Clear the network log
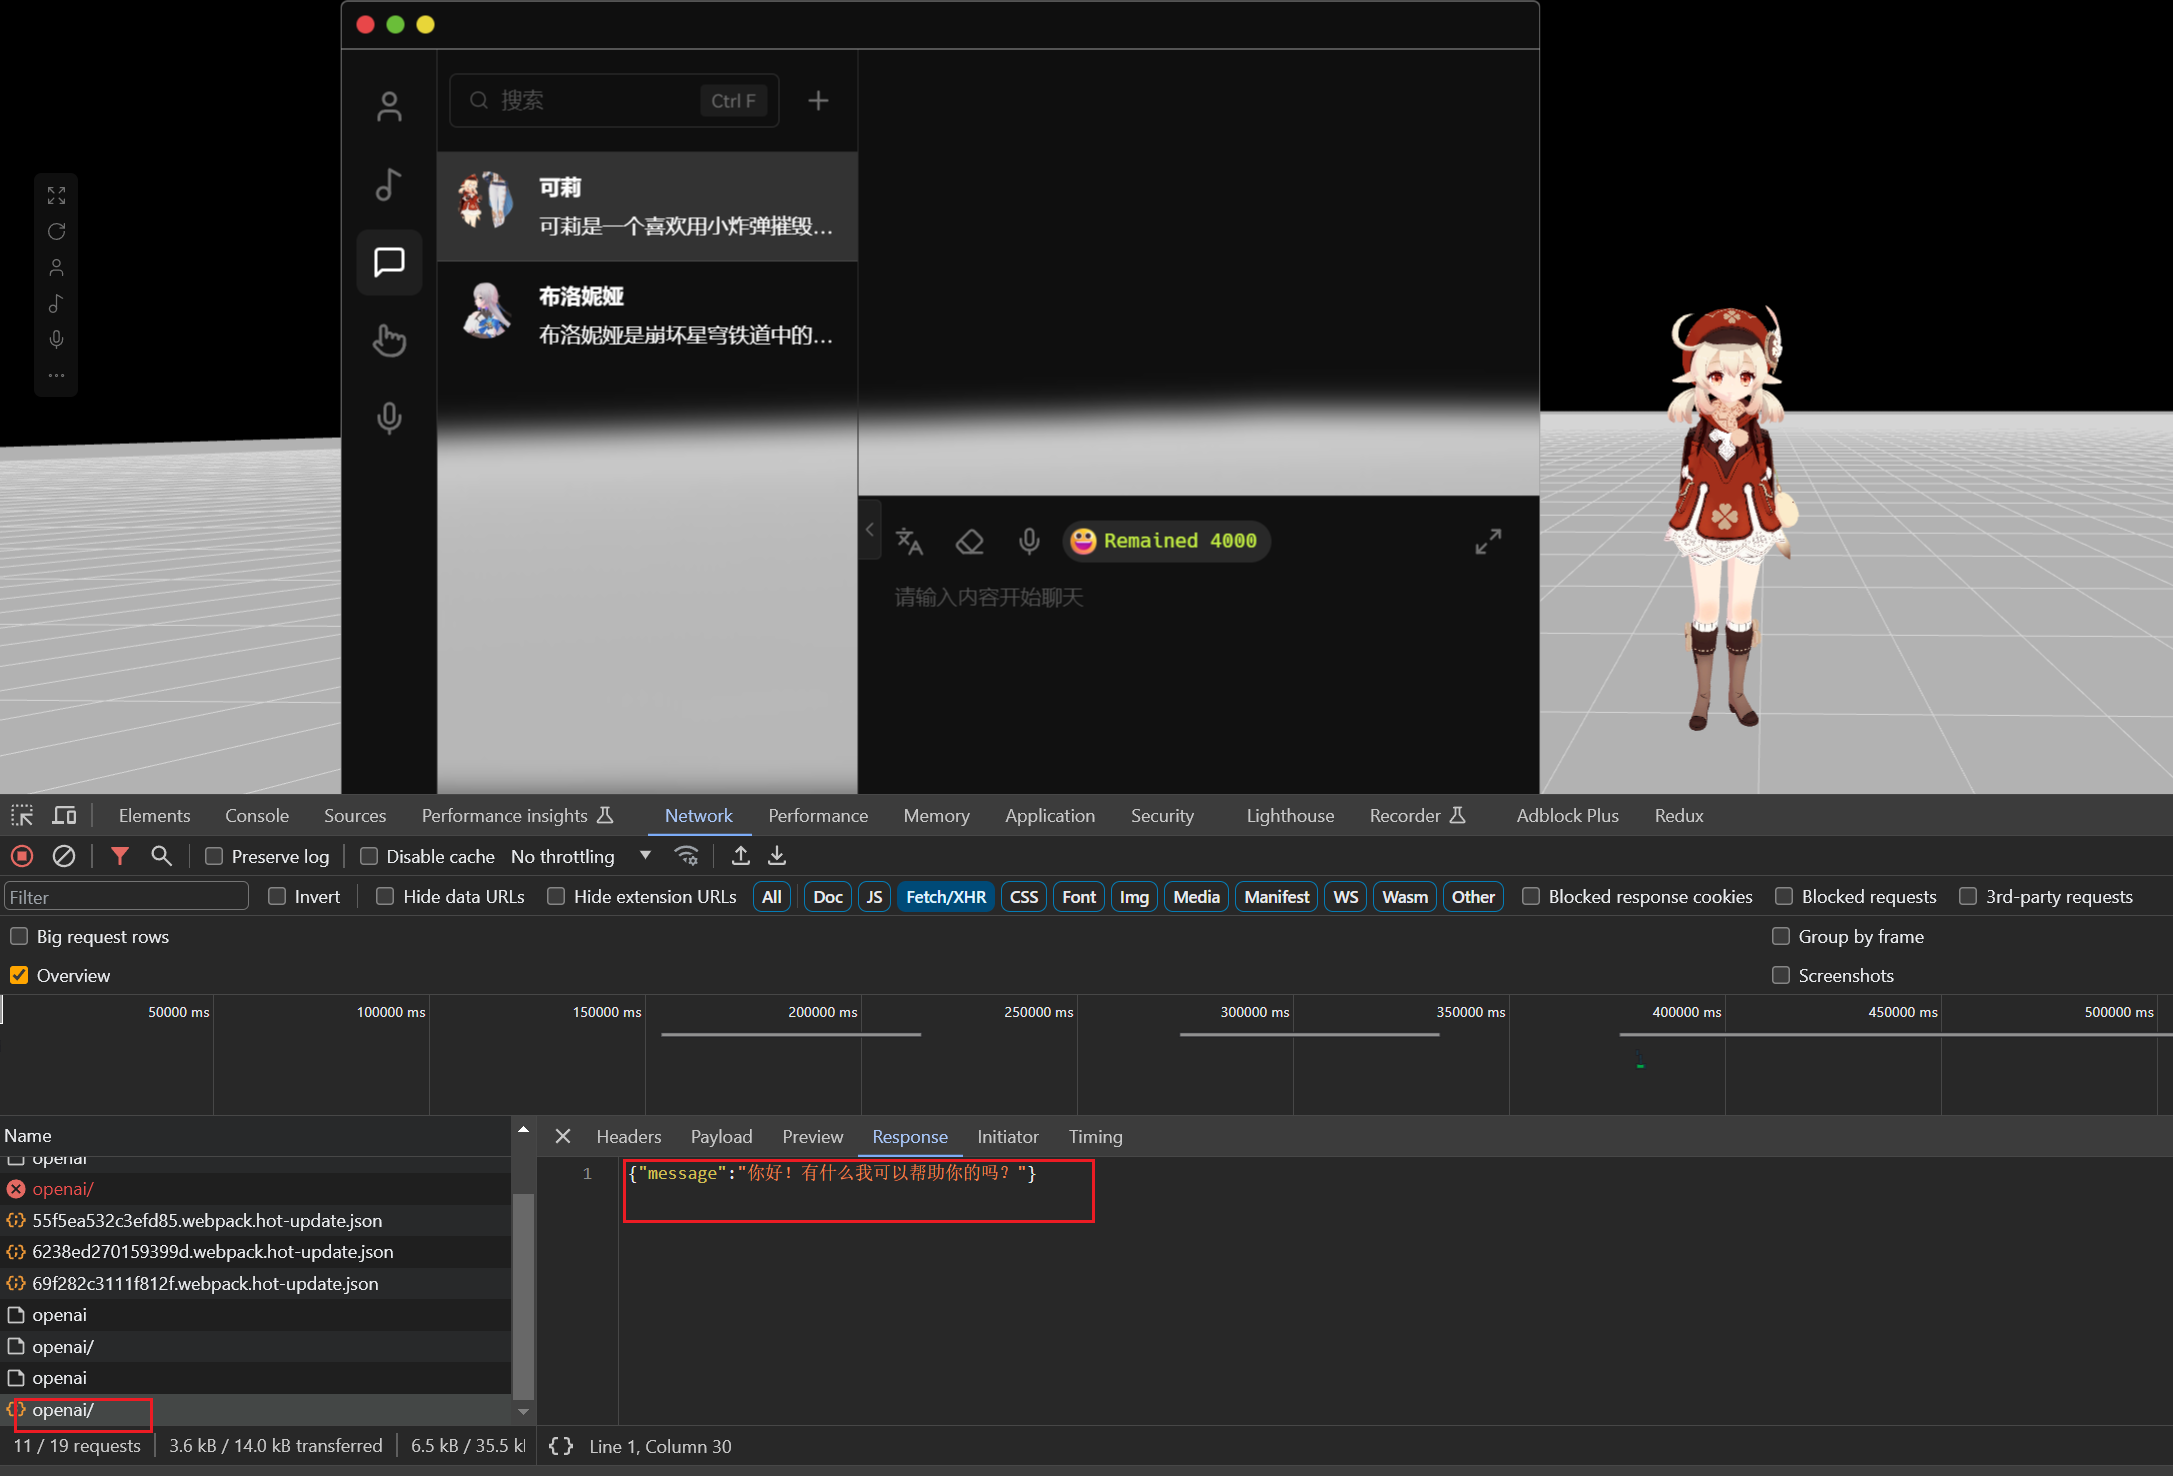 tap(64, 856)
